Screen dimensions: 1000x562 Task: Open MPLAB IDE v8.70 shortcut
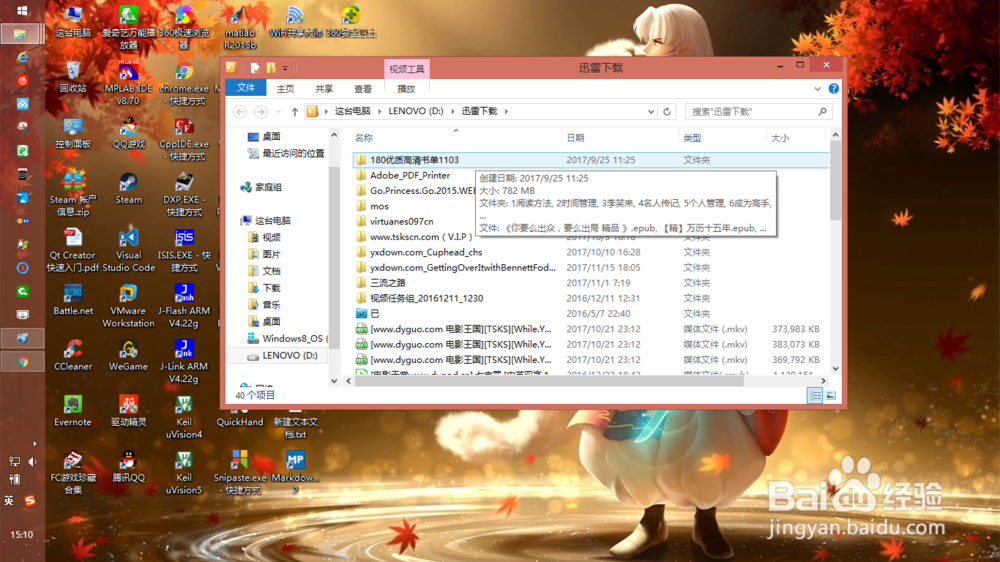tap(128, 83)
